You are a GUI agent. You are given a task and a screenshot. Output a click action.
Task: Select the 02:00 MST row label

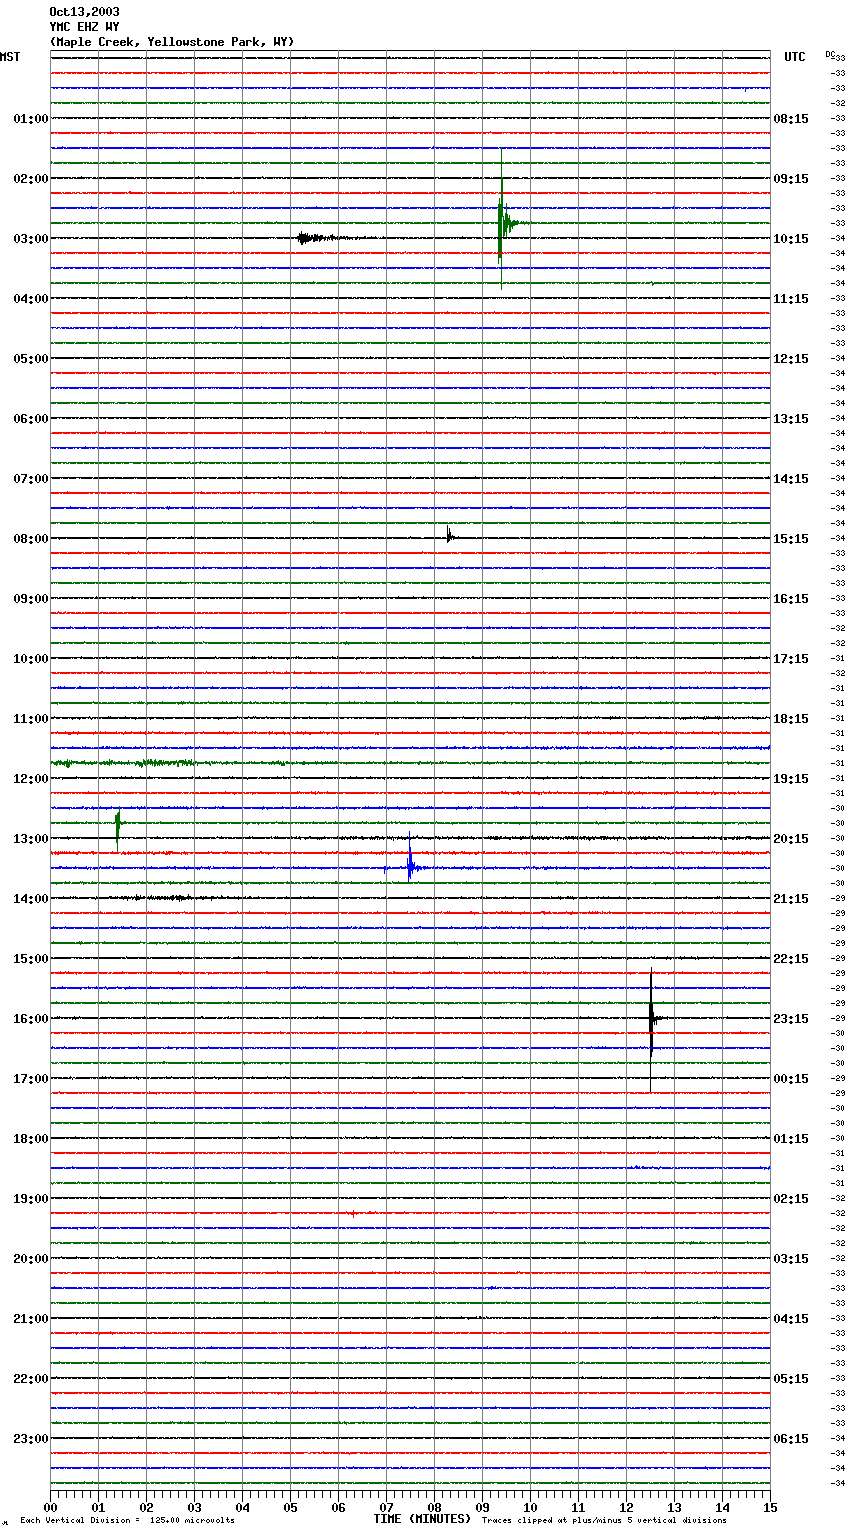(31, 179)
